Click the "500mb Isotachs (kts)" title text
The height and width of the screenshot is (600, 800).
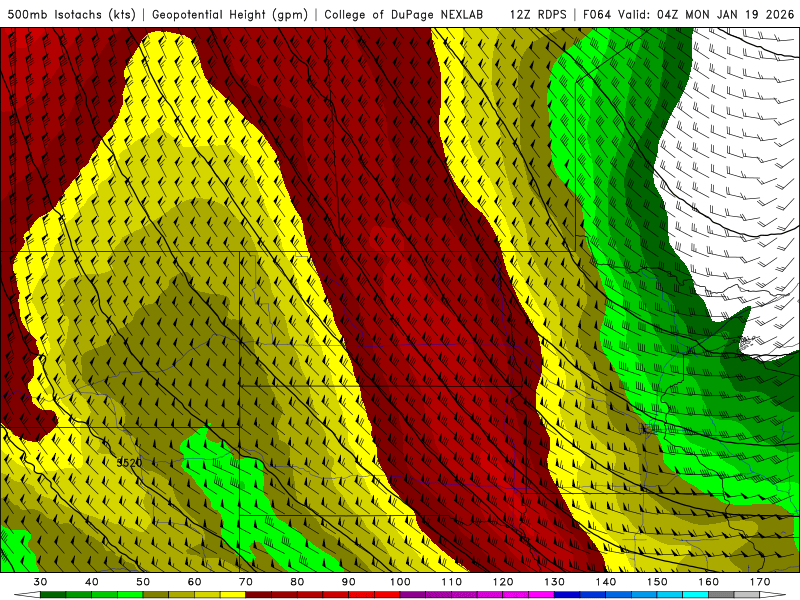[x=71, y=14]
